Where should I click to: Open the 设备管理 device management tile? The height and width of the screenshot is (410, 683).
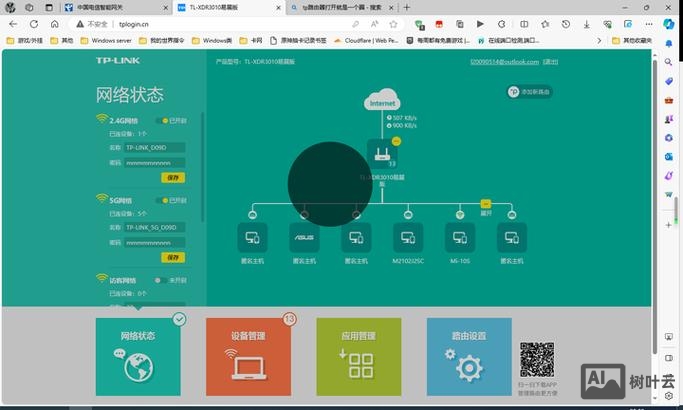click(x=248, y=357)
